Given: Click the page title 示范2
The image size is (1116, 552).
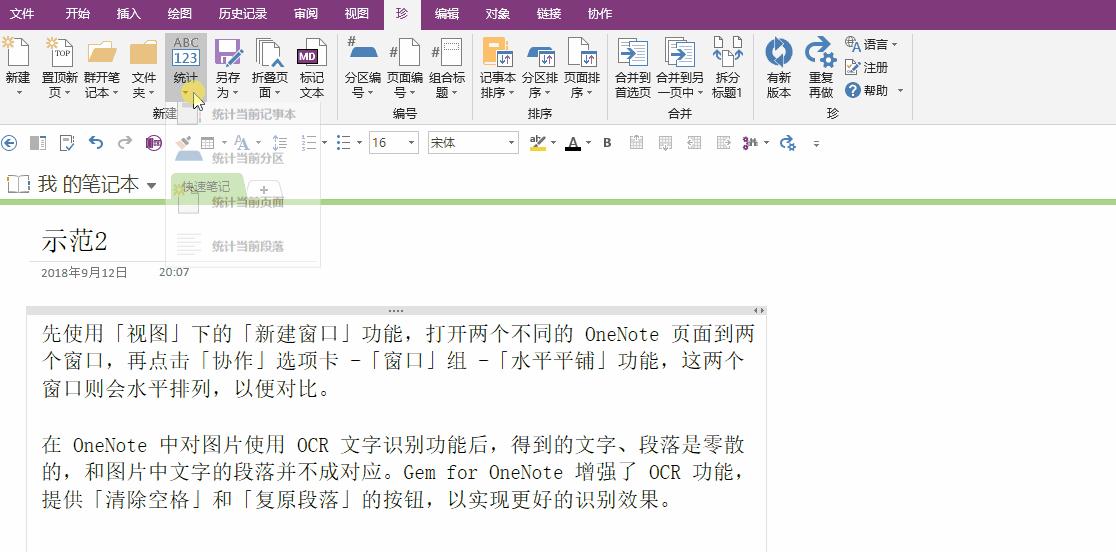Looking at the screenshot, I should click(74, 241).
